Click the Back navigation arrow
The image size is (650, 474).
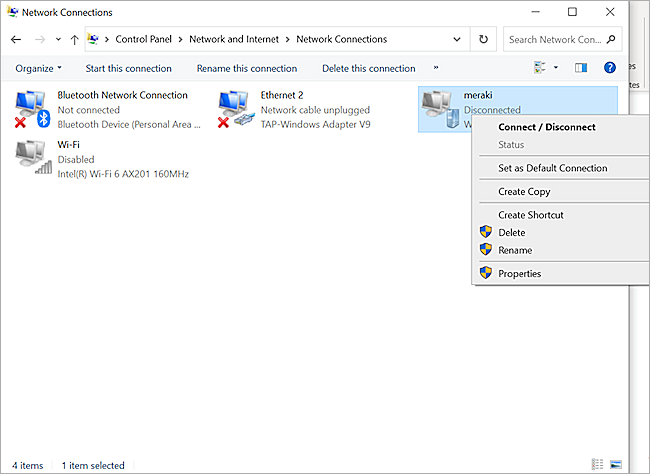click(x=16, y=39)
